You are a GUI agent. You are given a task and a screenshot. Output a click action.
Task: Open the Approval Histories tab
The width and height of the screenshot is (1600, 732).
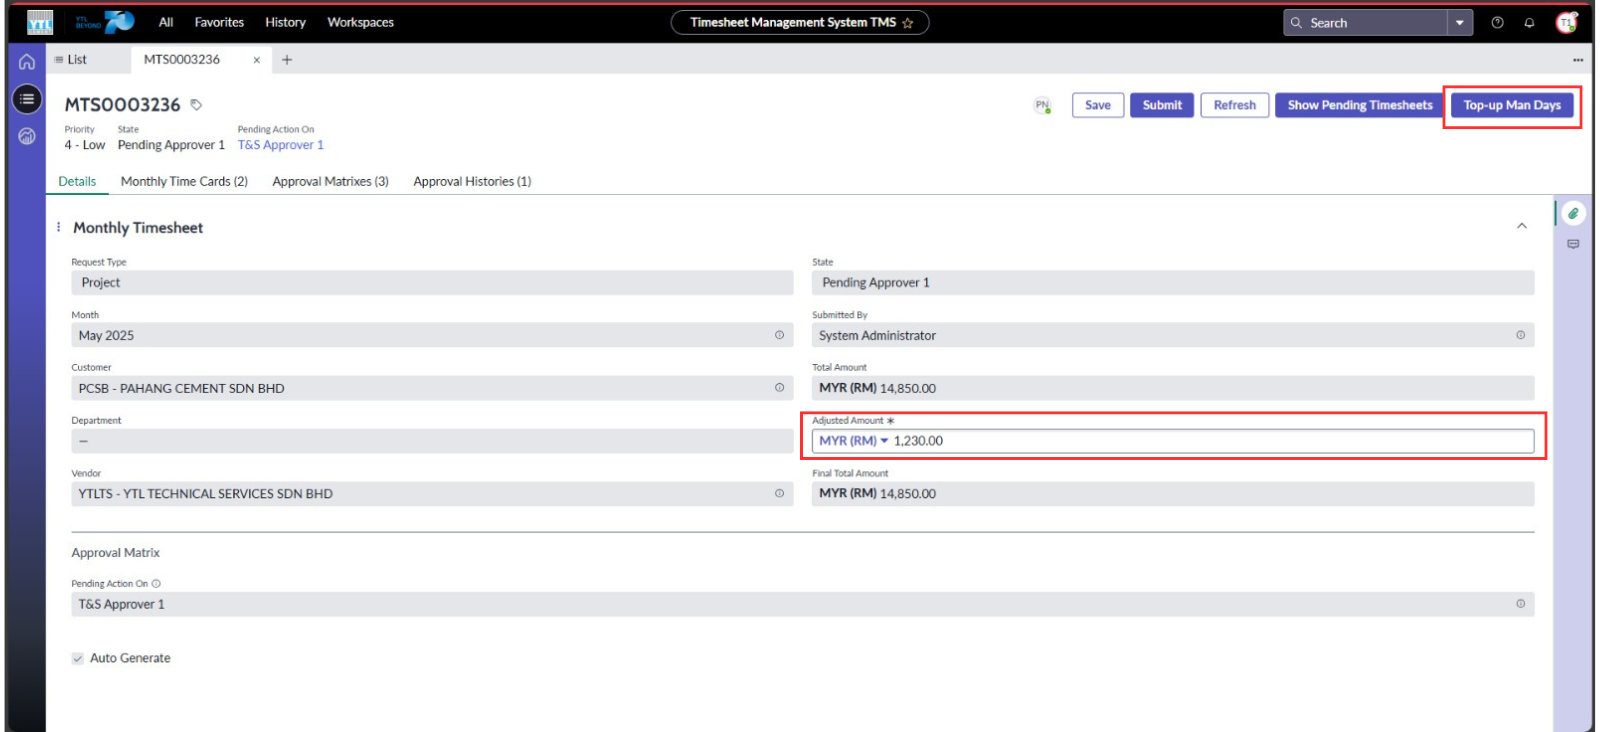(472, 181)
